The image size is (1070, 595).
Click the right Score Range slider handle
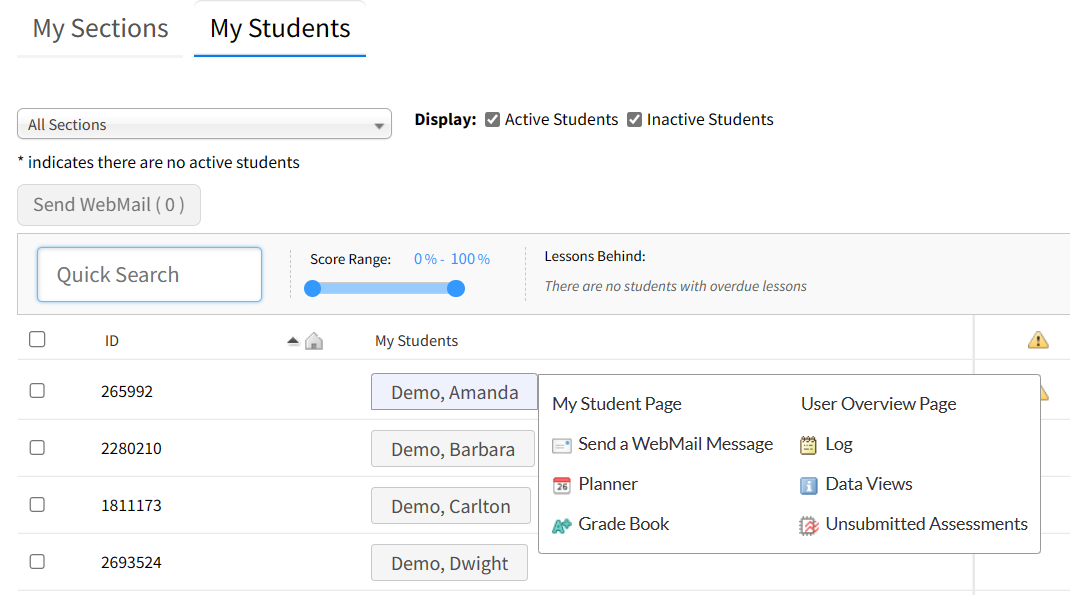click(x=456, y=288)
